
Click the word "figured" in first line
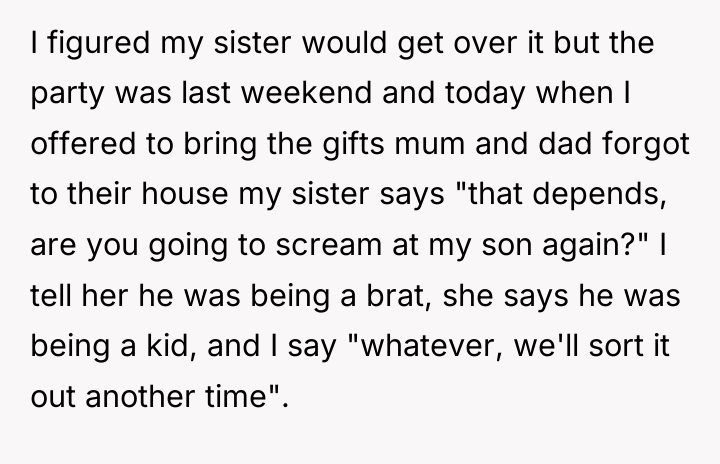(99, 43)
